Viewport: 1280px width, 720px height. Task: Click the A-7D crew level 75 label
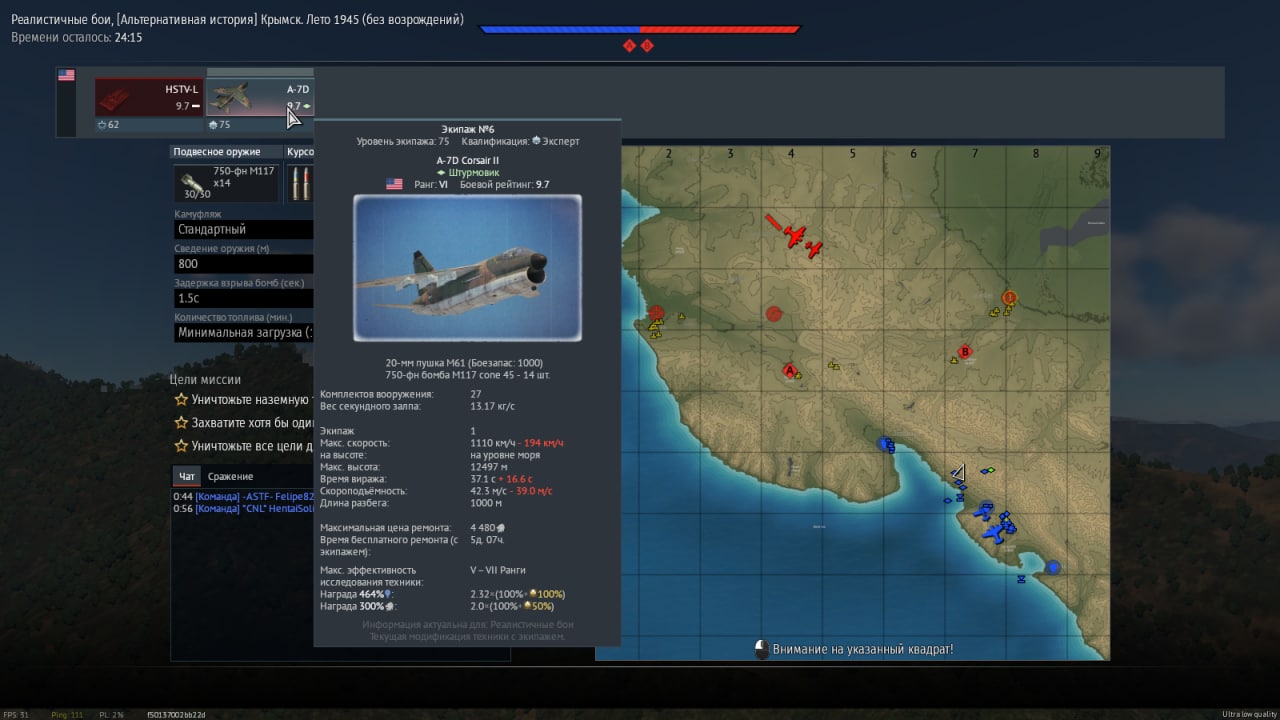pyautogui.click(x=219, y=125)
